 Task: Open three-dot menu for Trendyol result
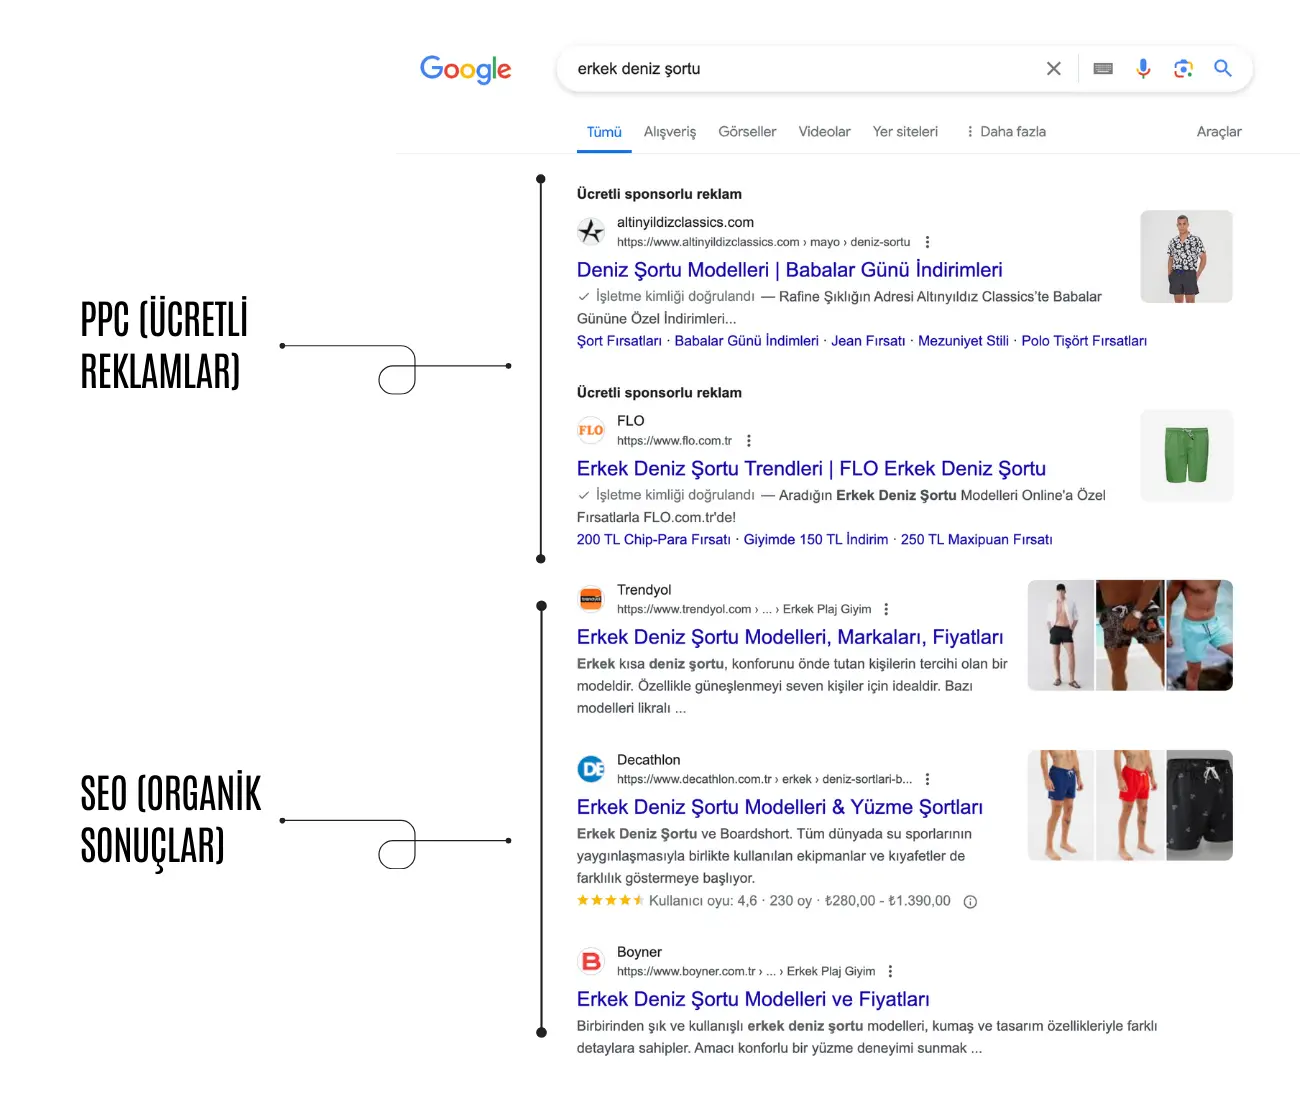tap(886, 609)
